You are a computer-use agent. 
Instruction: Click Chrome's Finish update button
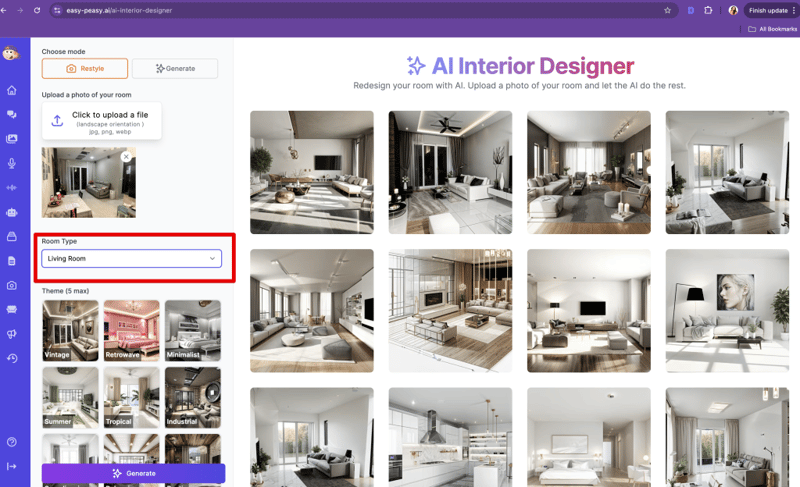click(x=767, y=10)
